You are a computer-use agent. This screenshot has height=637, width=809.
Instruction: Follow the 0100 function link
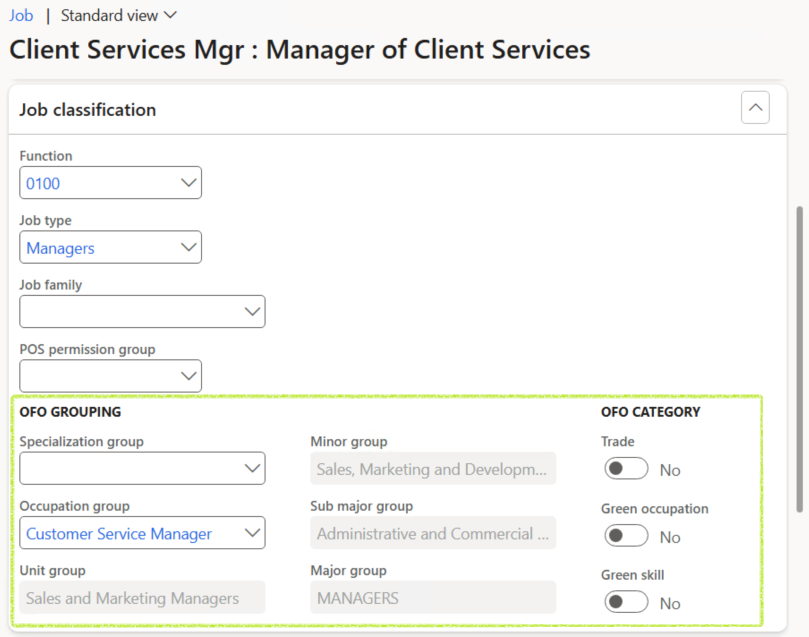point(43,184)
